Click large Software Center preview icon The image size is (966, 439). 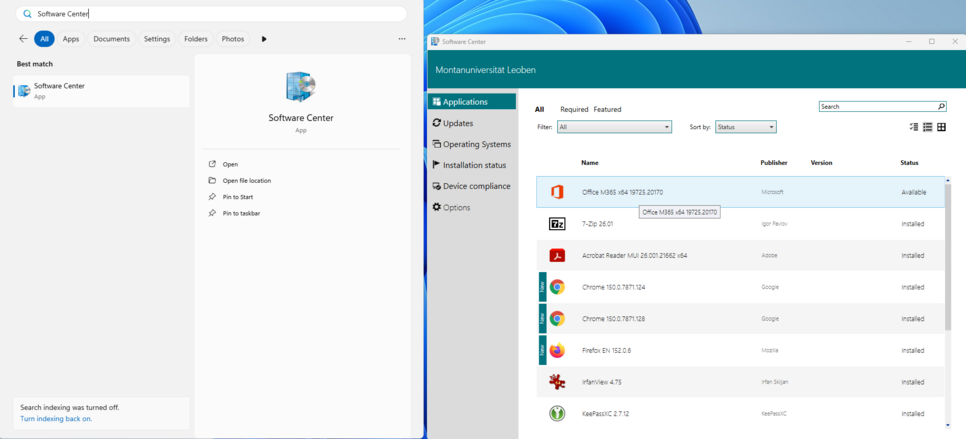point(301,87)
